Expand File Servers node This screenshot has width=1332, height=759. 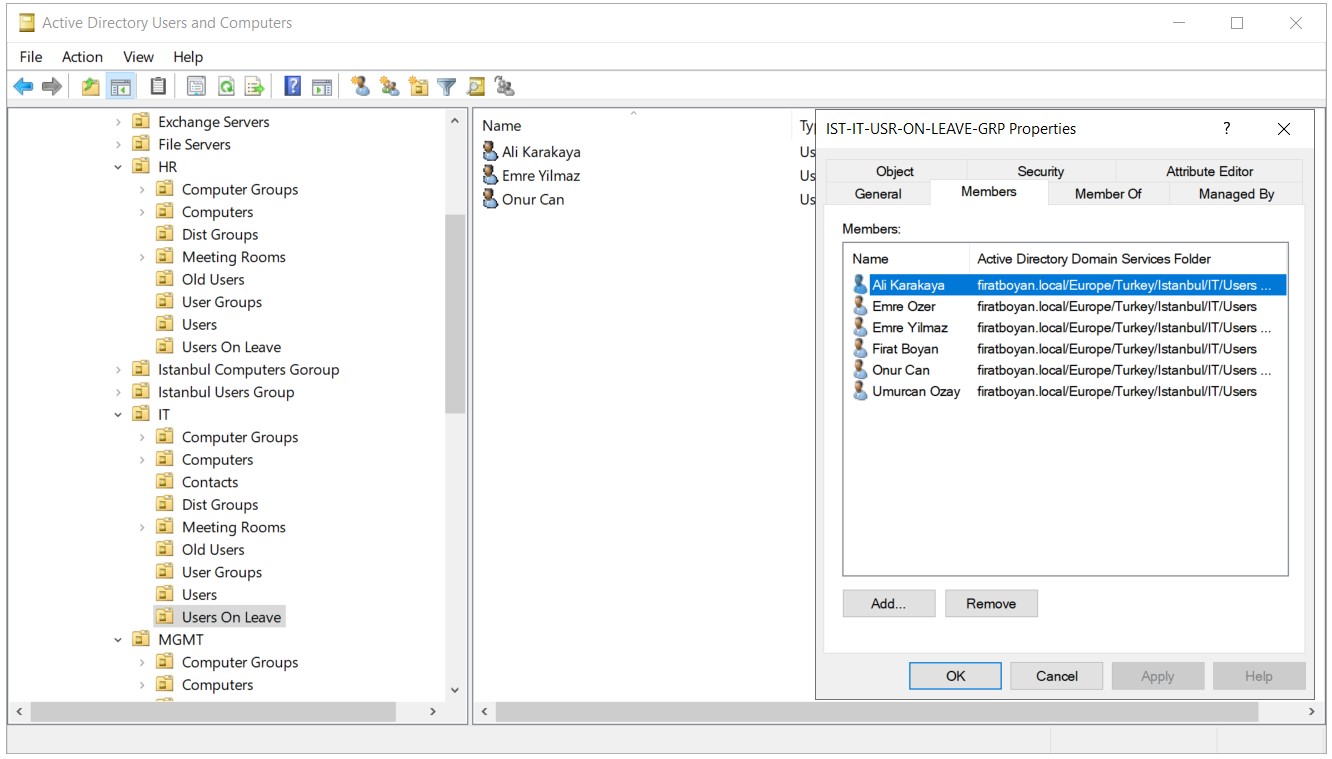[x=118, y=145]
